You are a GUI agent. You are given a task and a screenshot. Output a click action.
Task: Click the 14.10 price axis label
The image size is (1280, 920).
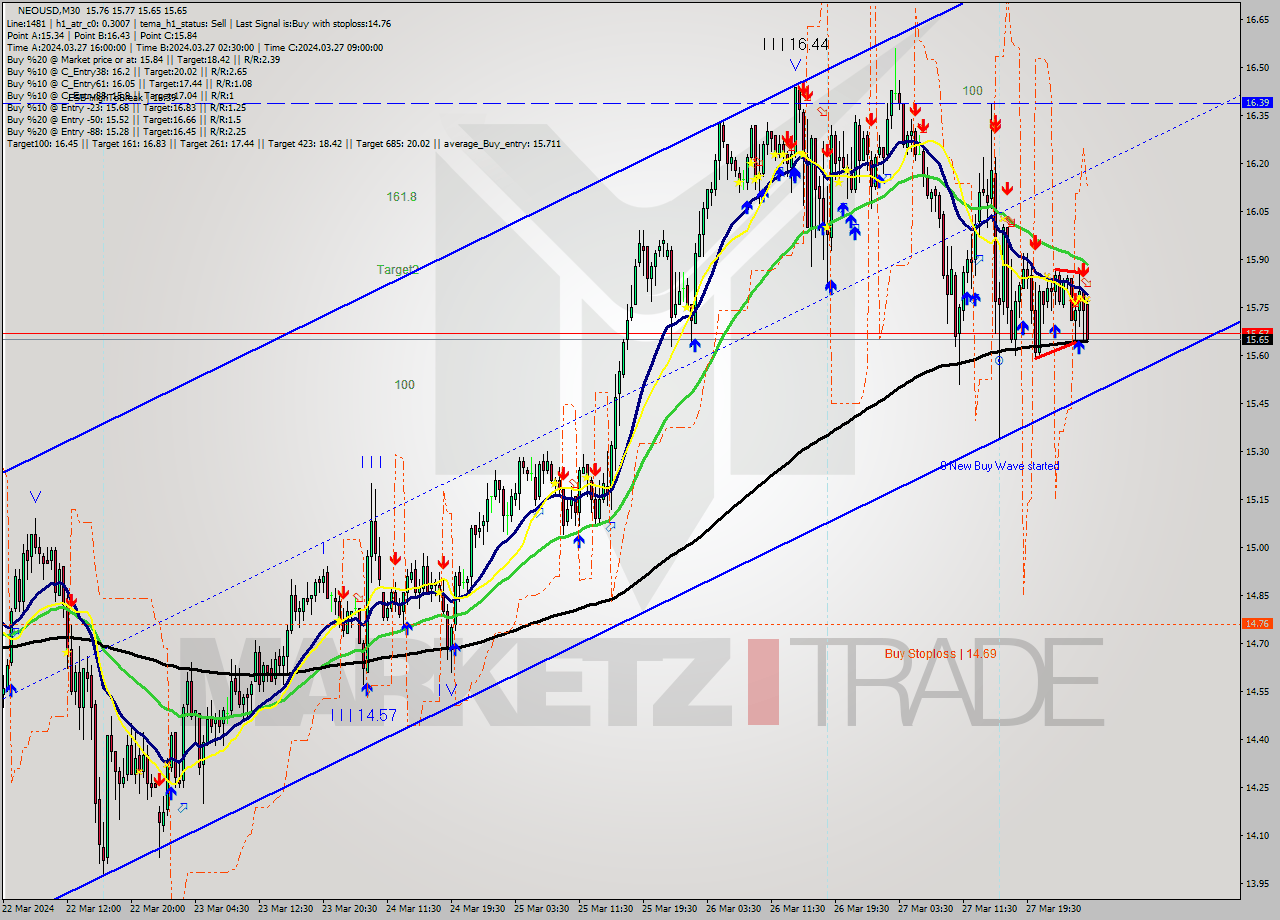tap(1256, 835)
